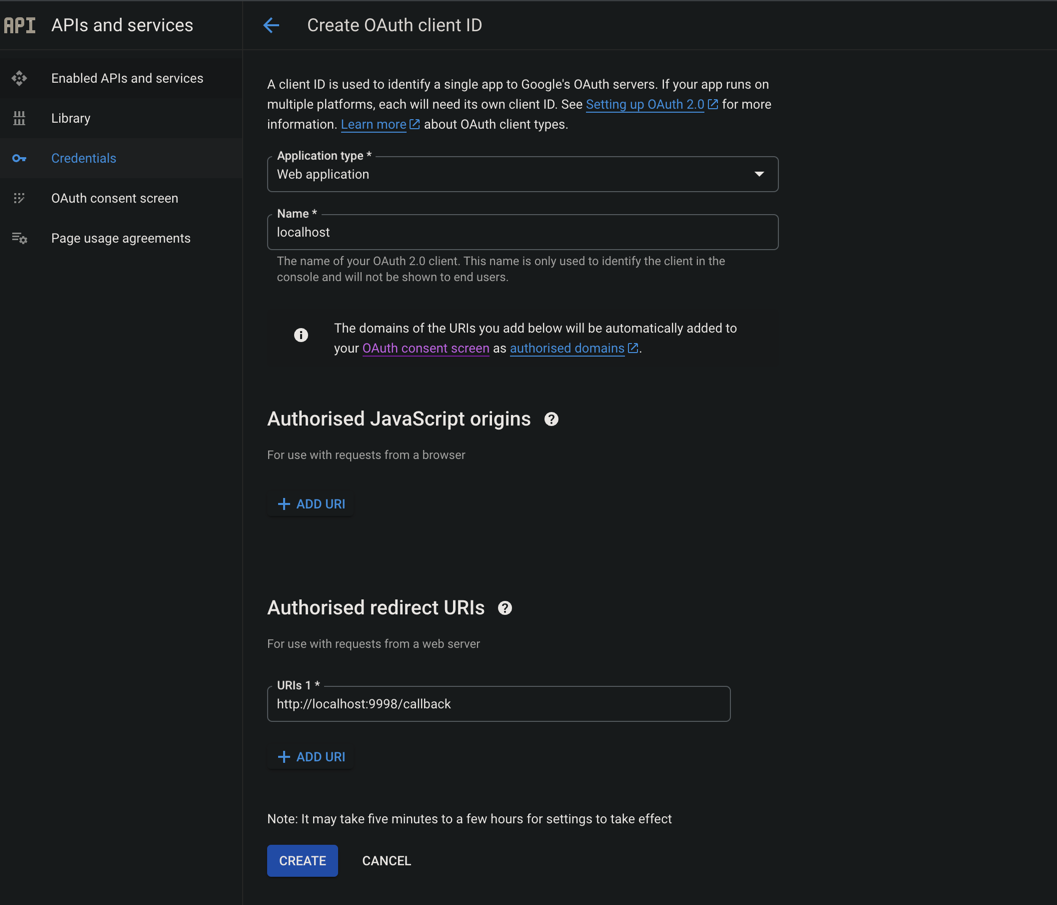Select Credentials in the sidebar
1057x905 pixels.
[121, 158]
